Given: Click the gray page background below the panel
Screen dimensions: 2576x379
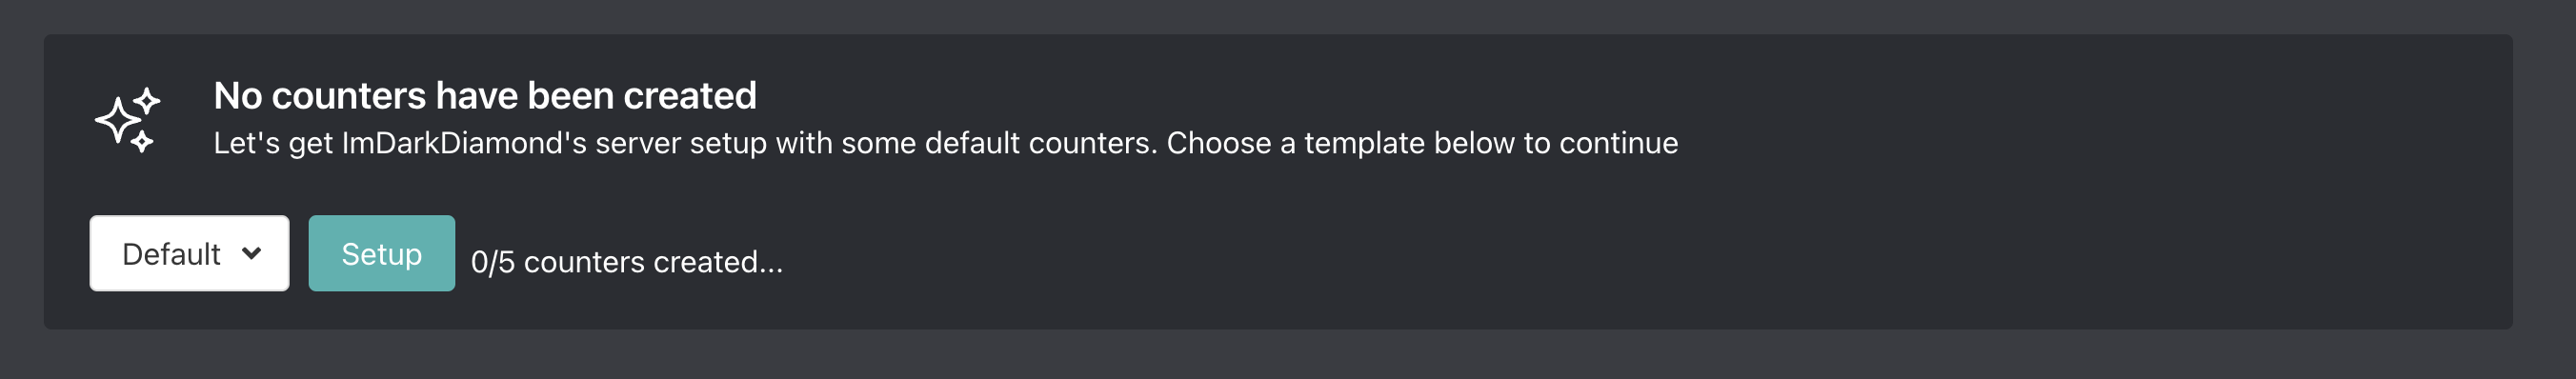Looking at the screenshot, I should pos(1288,356).
